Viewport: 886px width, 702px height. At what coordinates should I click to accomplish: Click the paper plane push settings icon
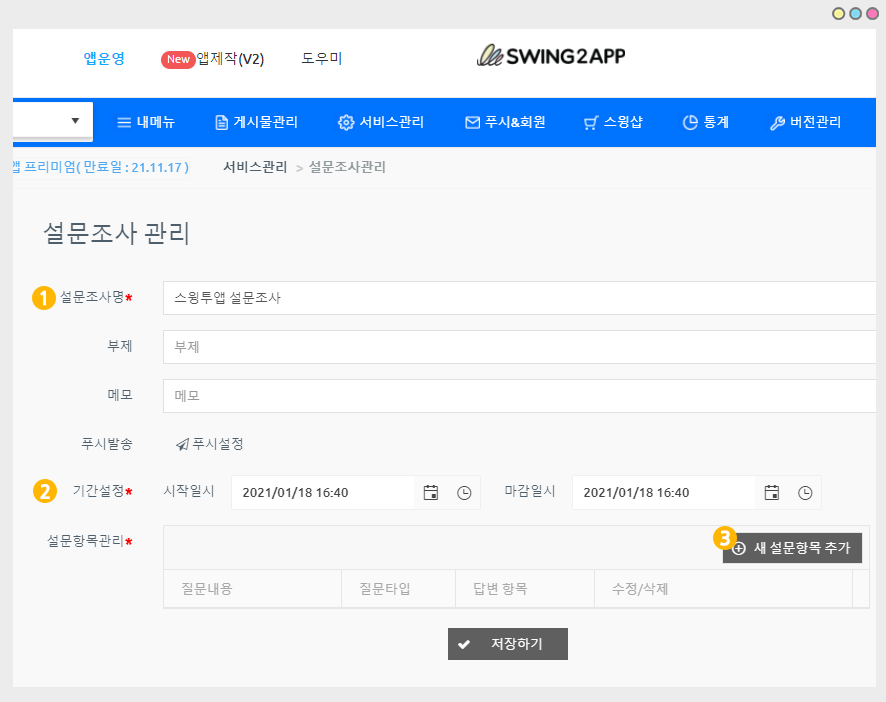182,444
